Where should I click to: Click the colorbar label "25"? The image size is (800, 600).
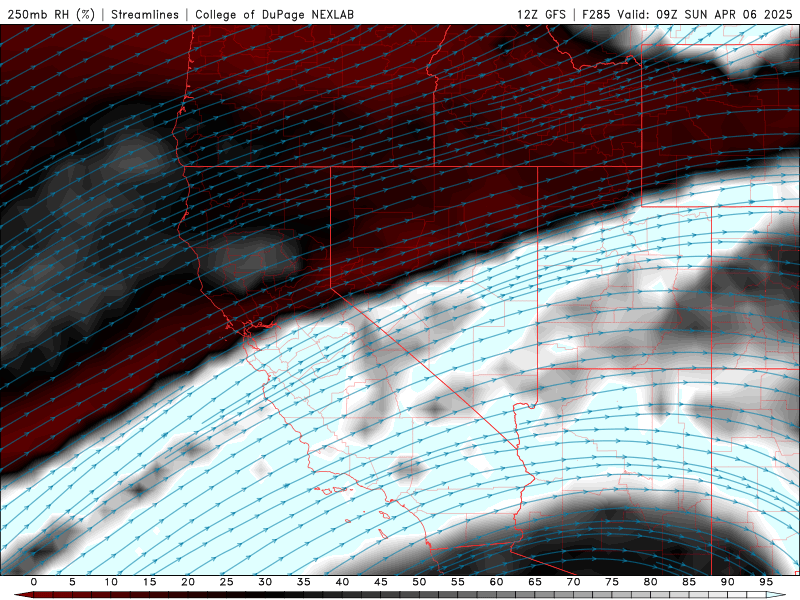point(227,582)
